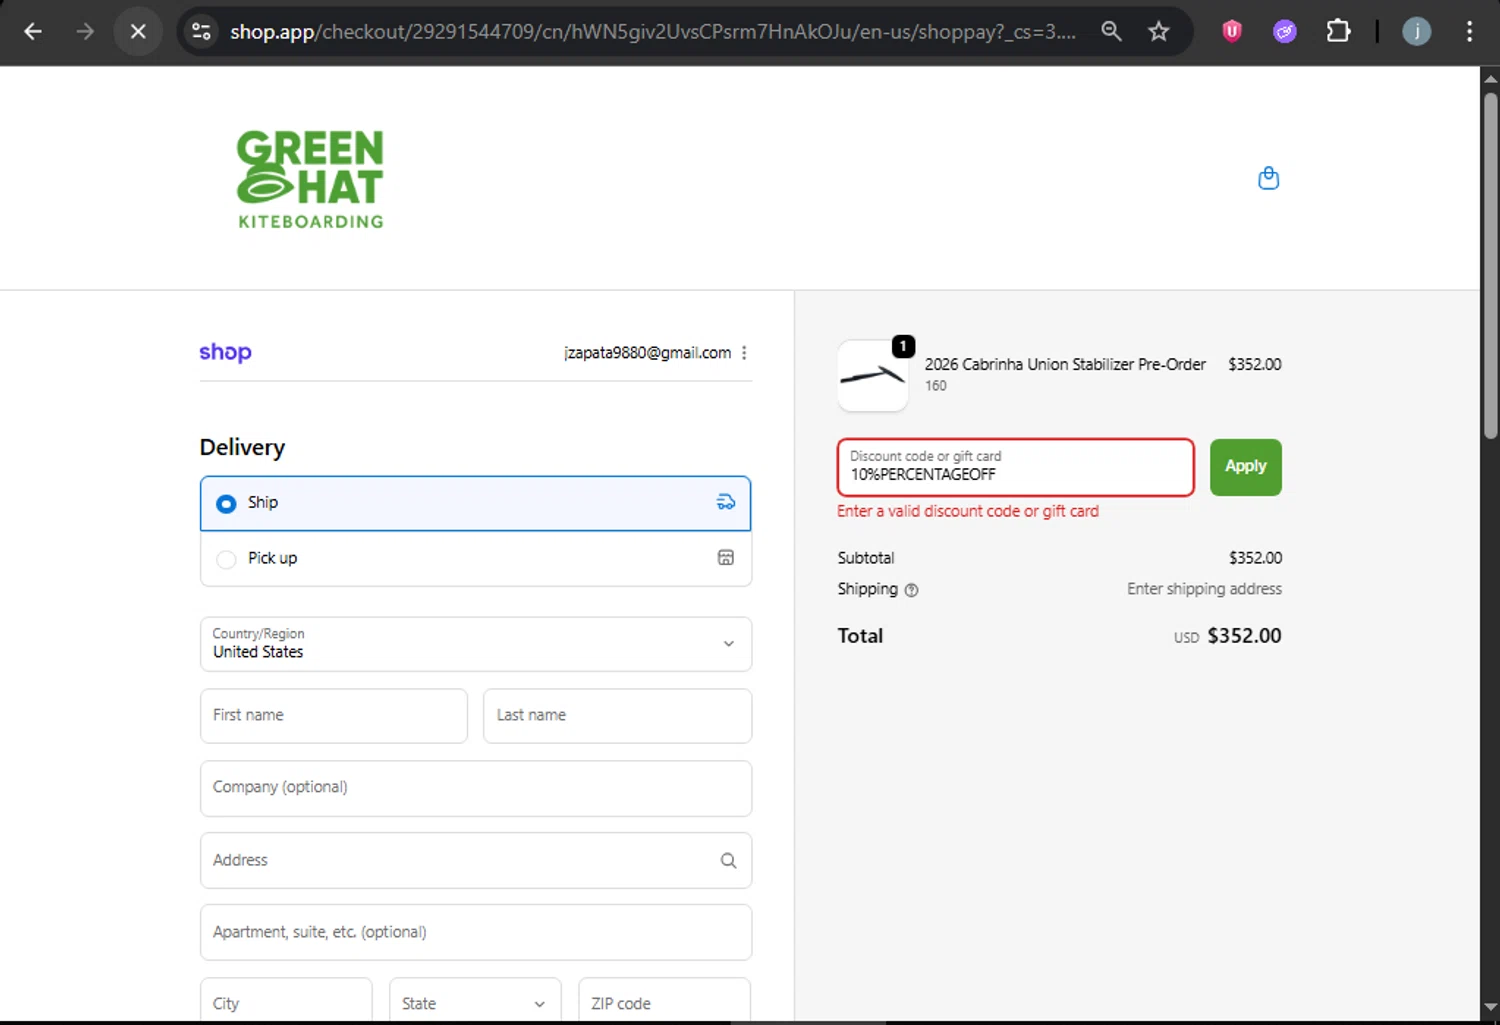The width and height of the screenshot is (1500, 1025).
Task: Click the Discount code input field
Action: tap(1016, 467)
